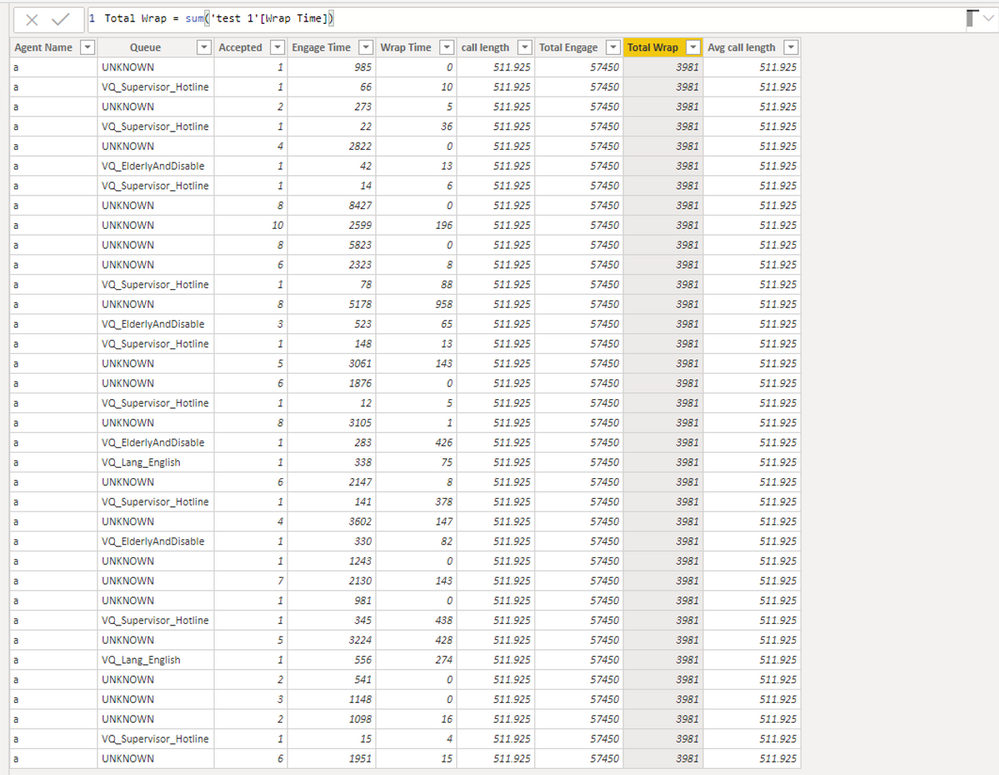
Task: Click Wrap Time cell 36
Action: coord(416,126)
